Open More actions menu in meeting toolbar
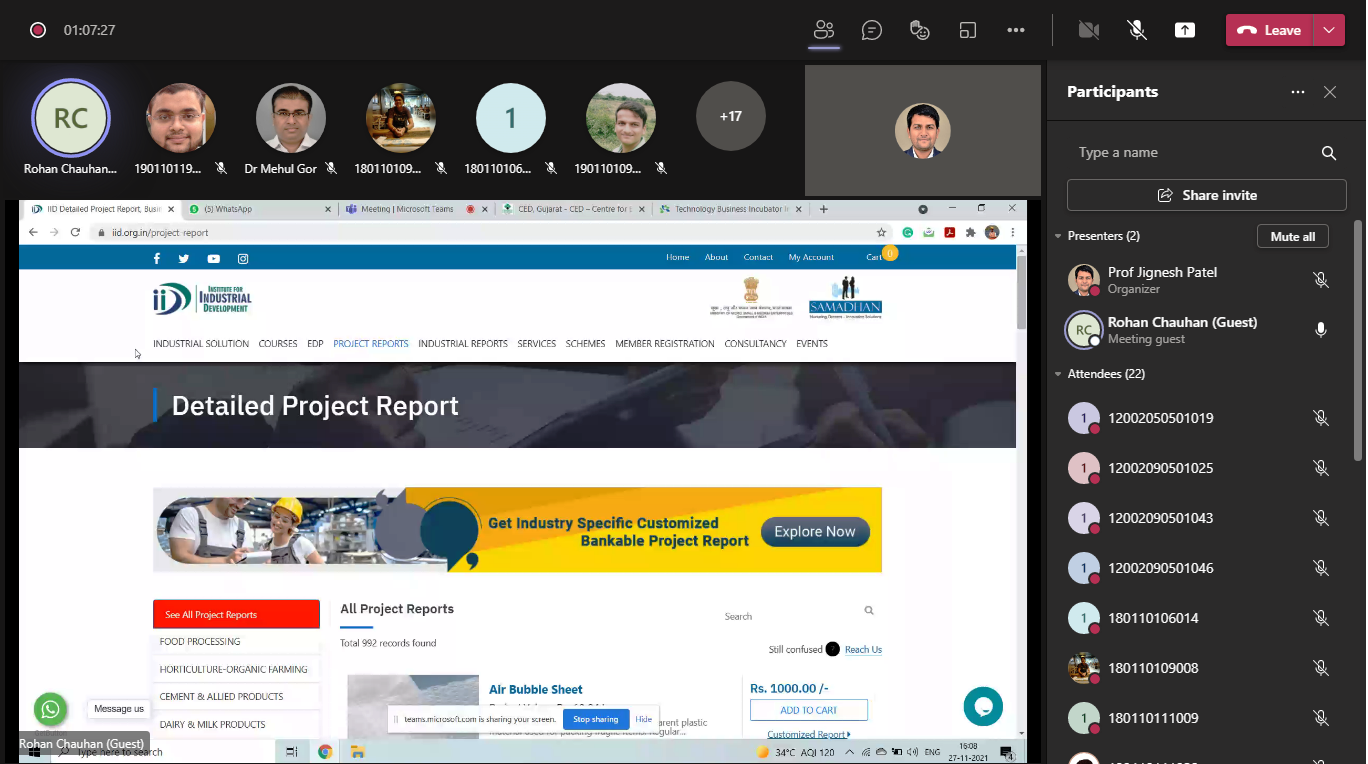The height and width of the screenshot is (764, 1368). [1016, 30]
